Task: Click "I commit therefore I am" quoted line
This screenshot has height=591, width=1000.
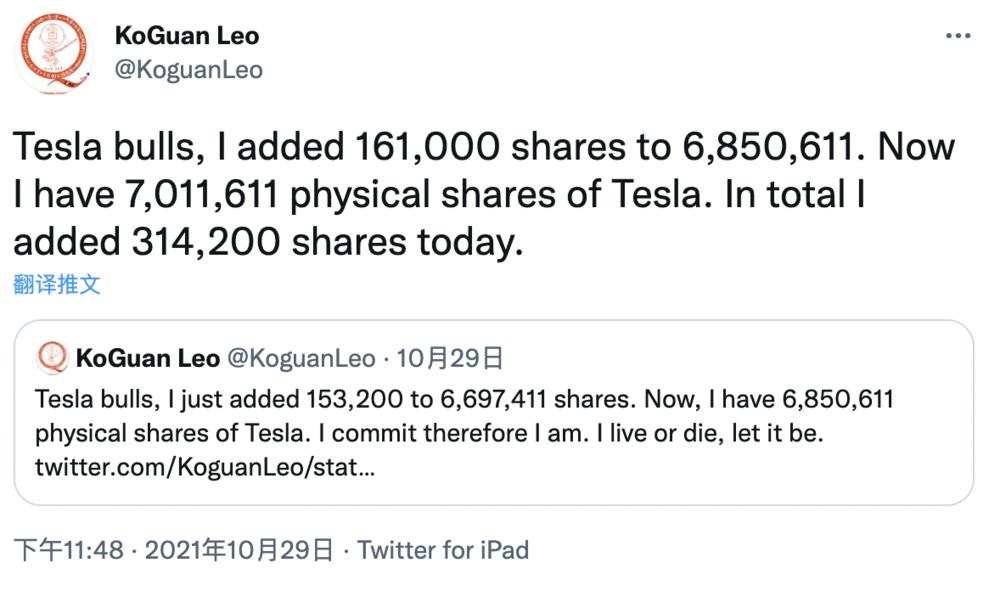Action: click(x=453, y=434)
